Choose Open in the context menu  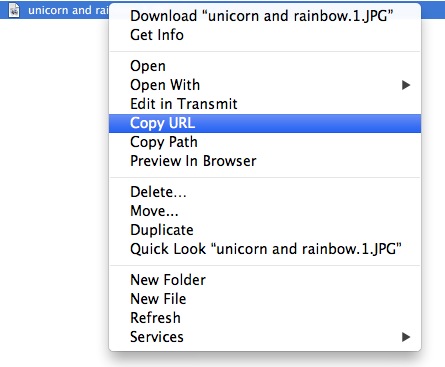265,66
